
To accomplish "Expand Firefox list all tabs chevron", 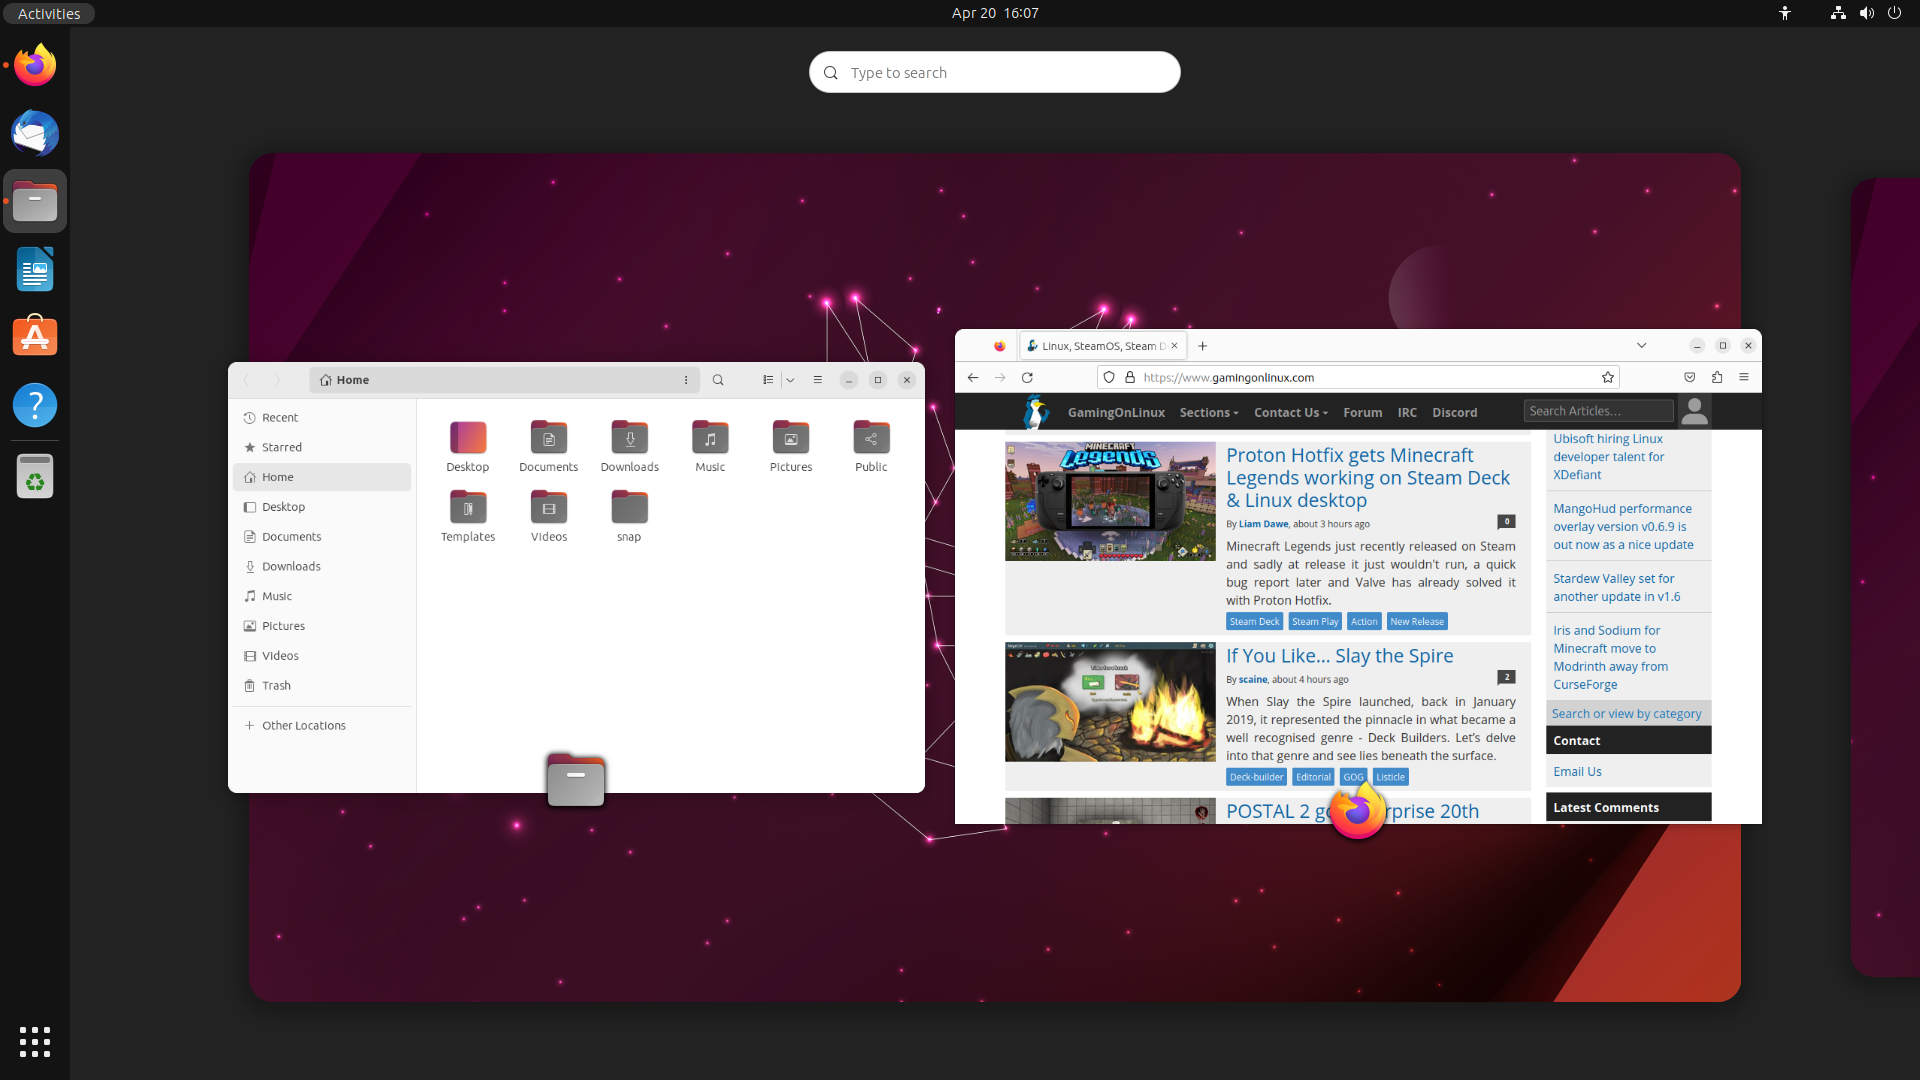I will point(1641,345).
